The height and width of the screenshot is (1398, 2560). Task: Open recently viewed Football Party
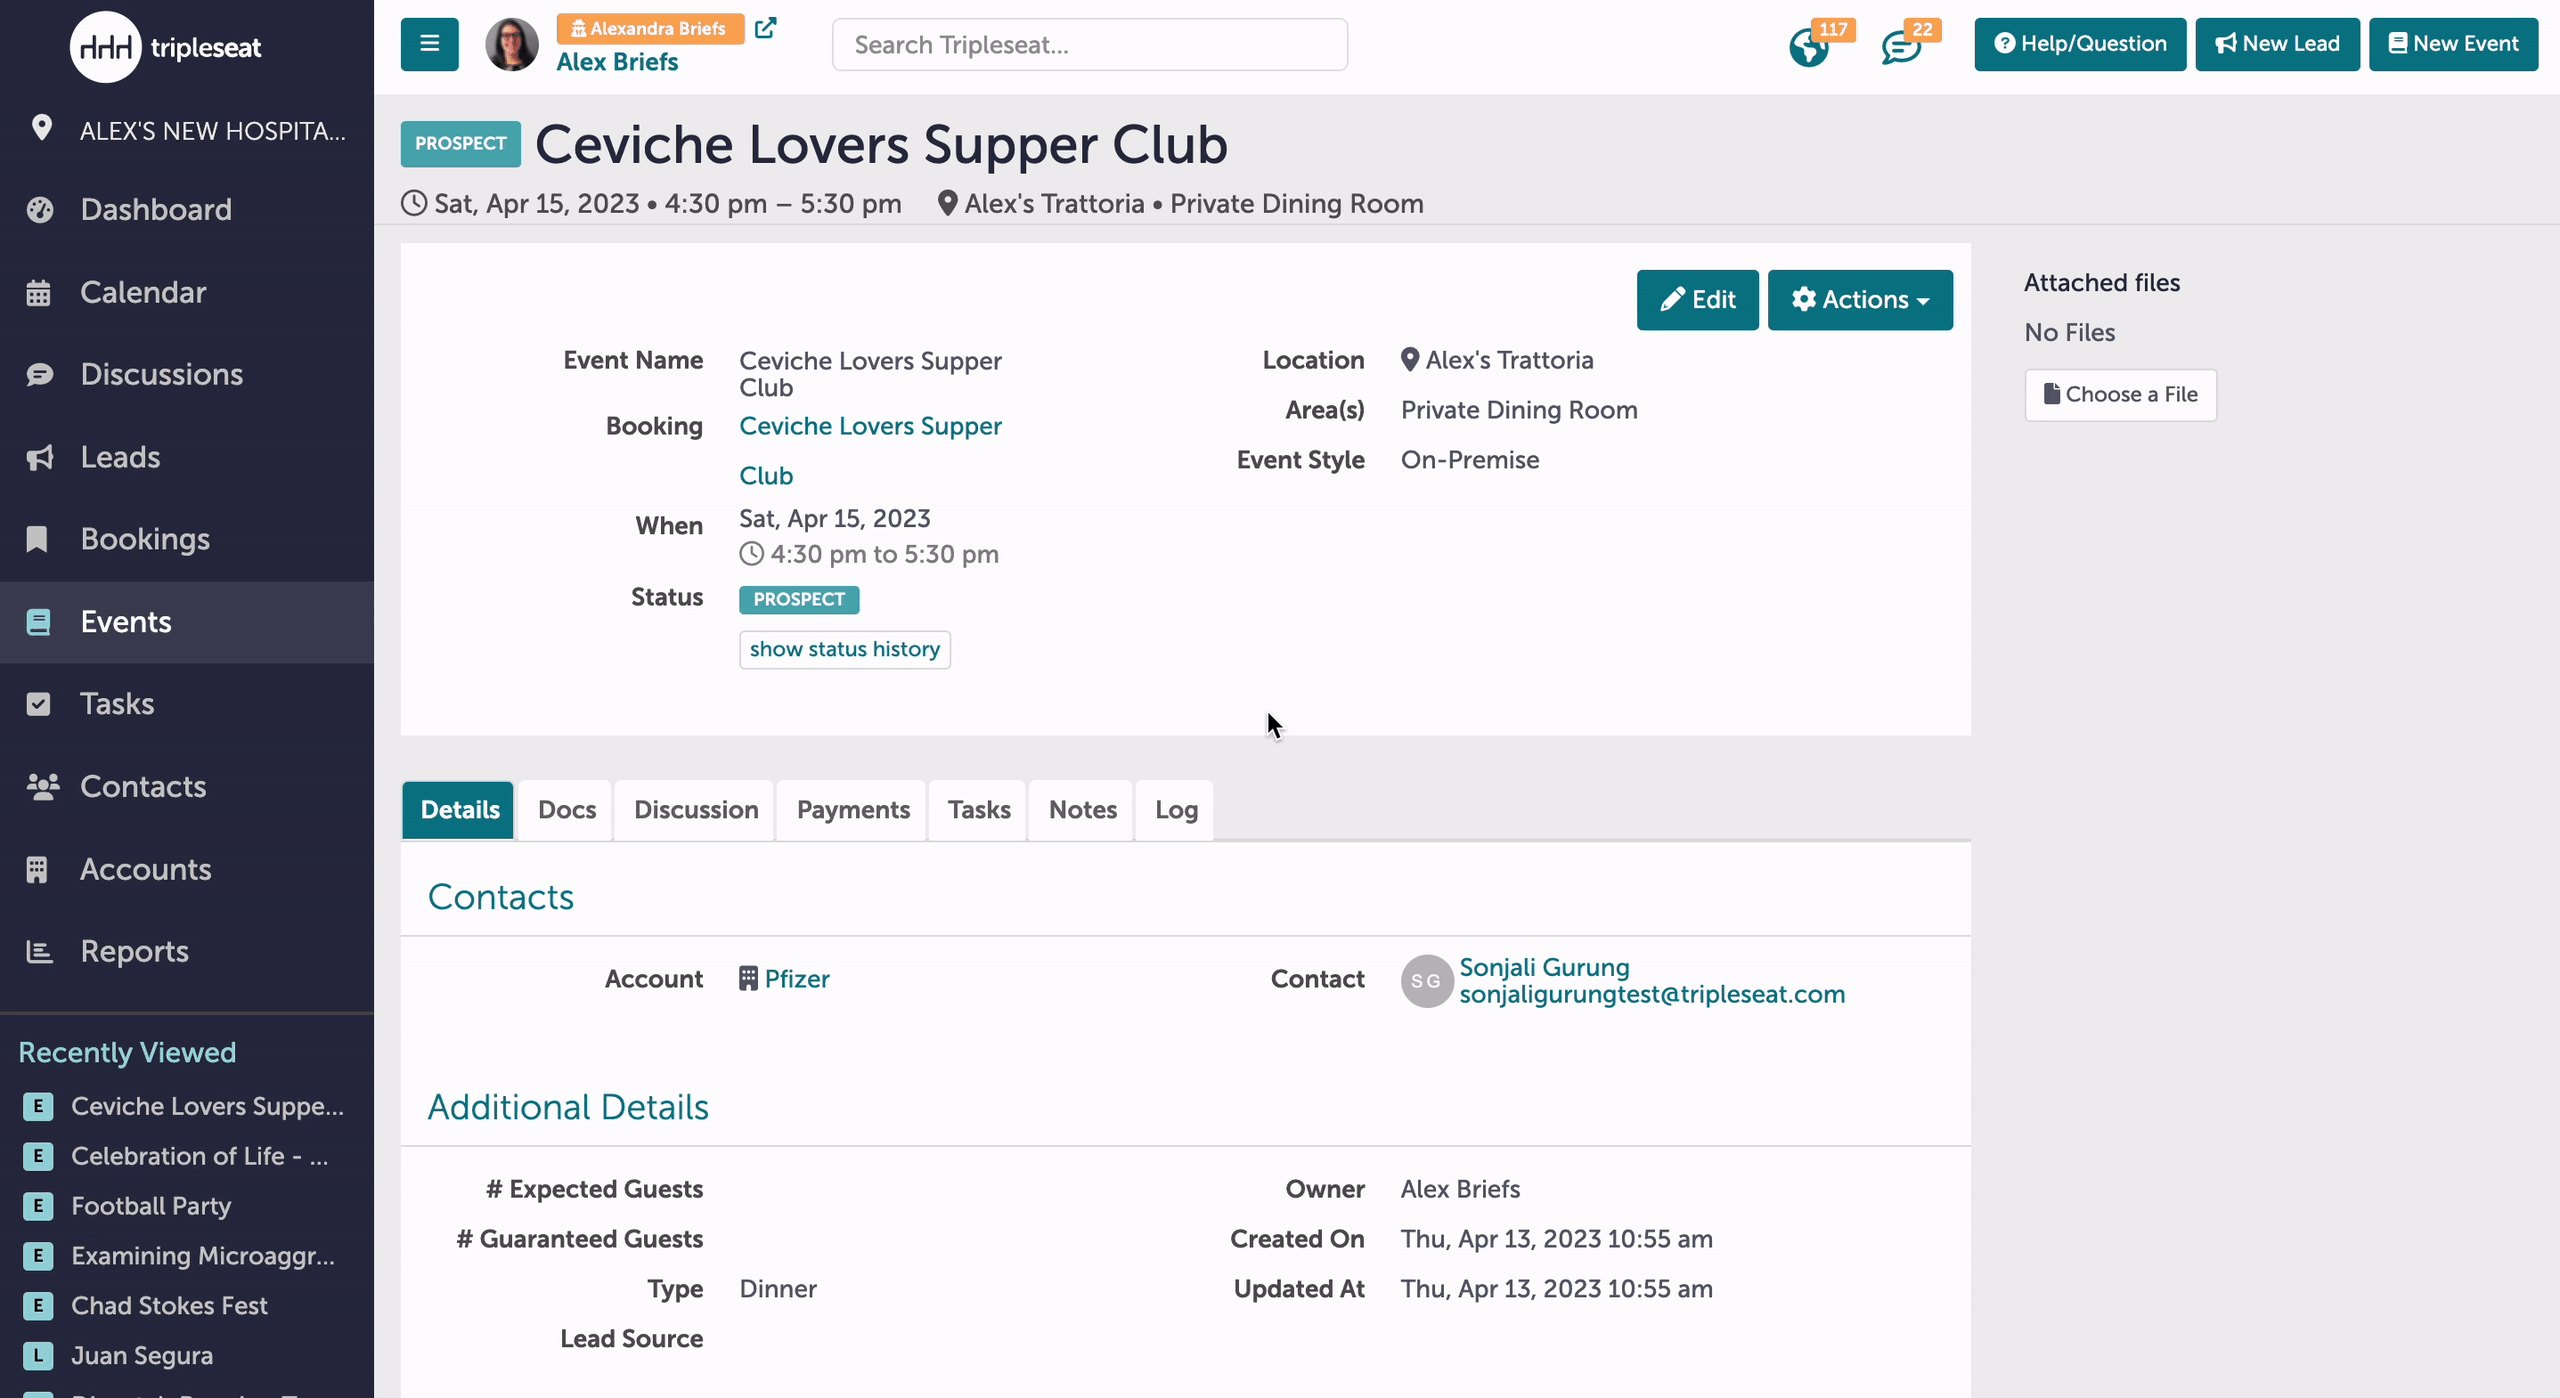(x=151, y=1206)
